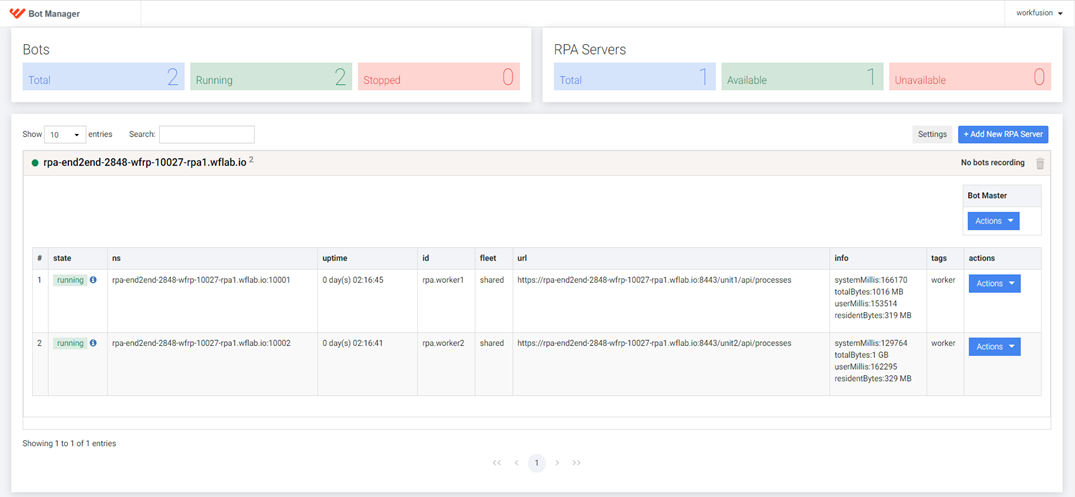Delete the RPA server via trash icon

pos(1040,163)
